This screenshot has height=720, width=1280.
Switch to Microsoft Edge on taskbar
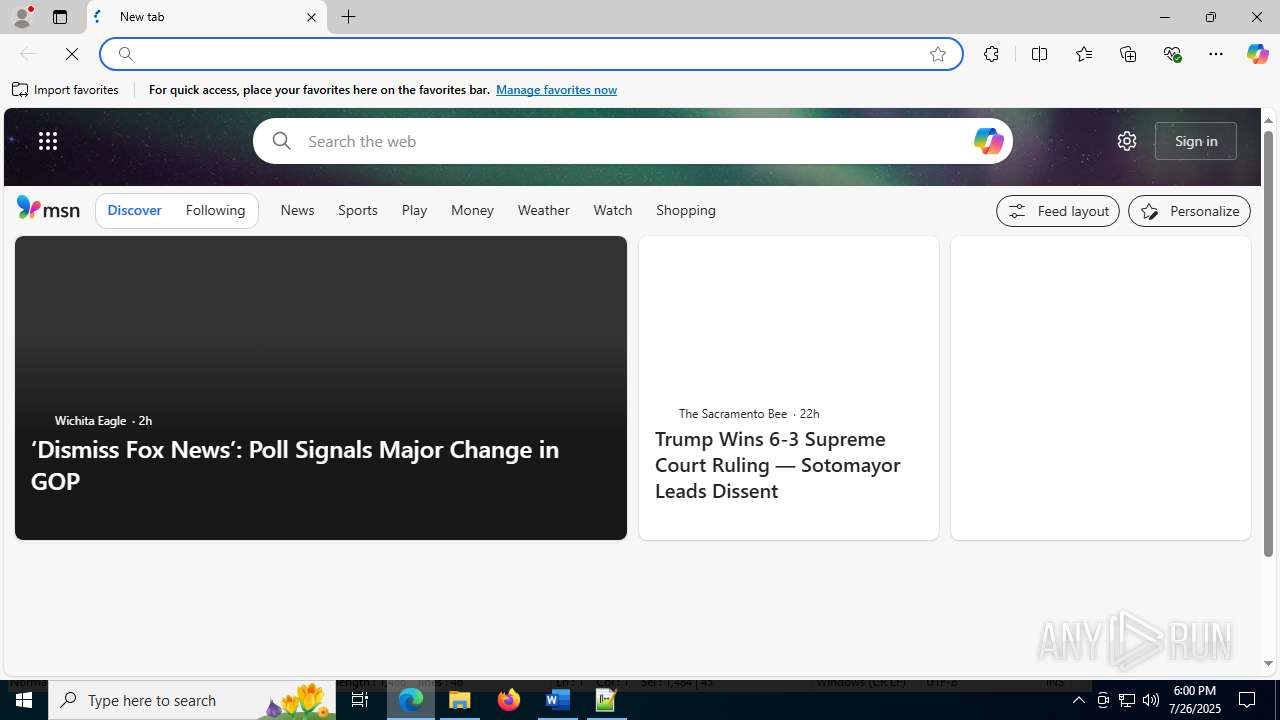411,700
